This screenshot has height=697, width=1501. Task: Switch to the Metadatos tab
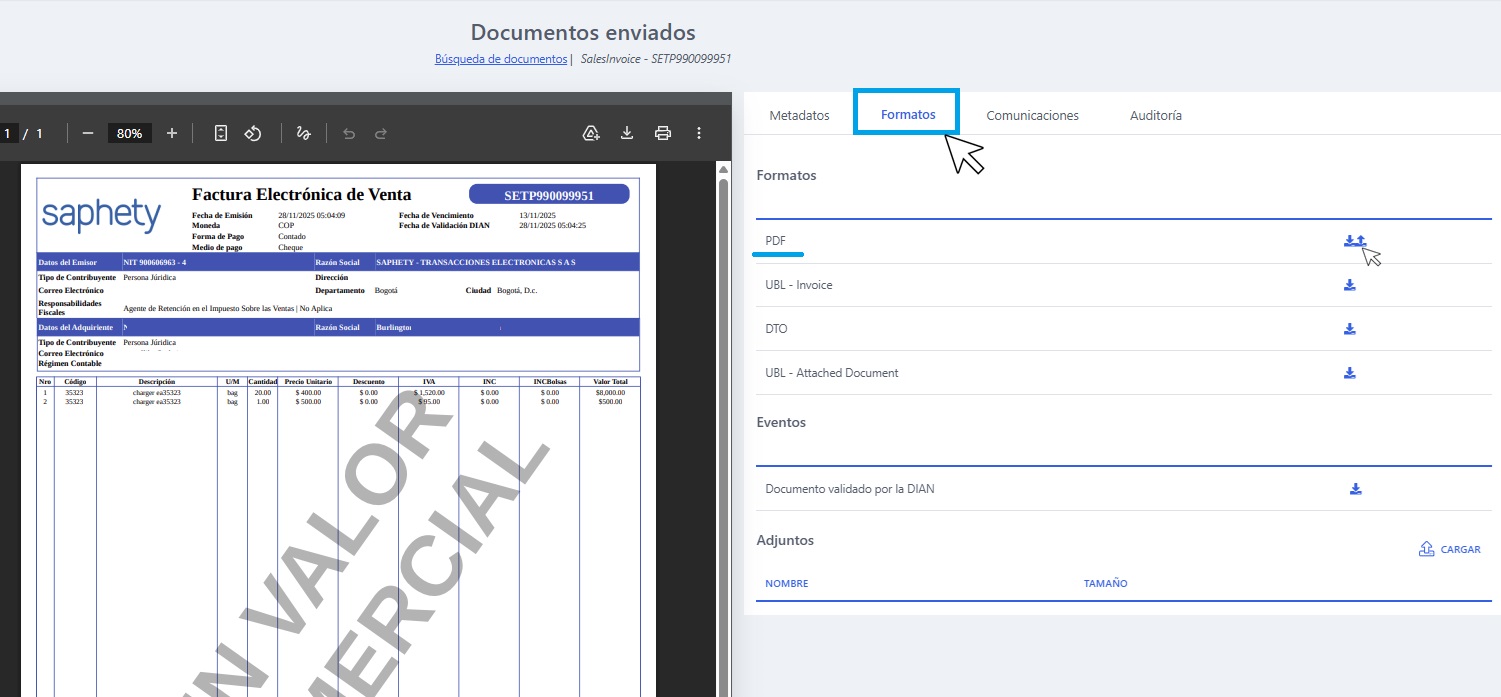pyautogui.click(x=799, y=115)
